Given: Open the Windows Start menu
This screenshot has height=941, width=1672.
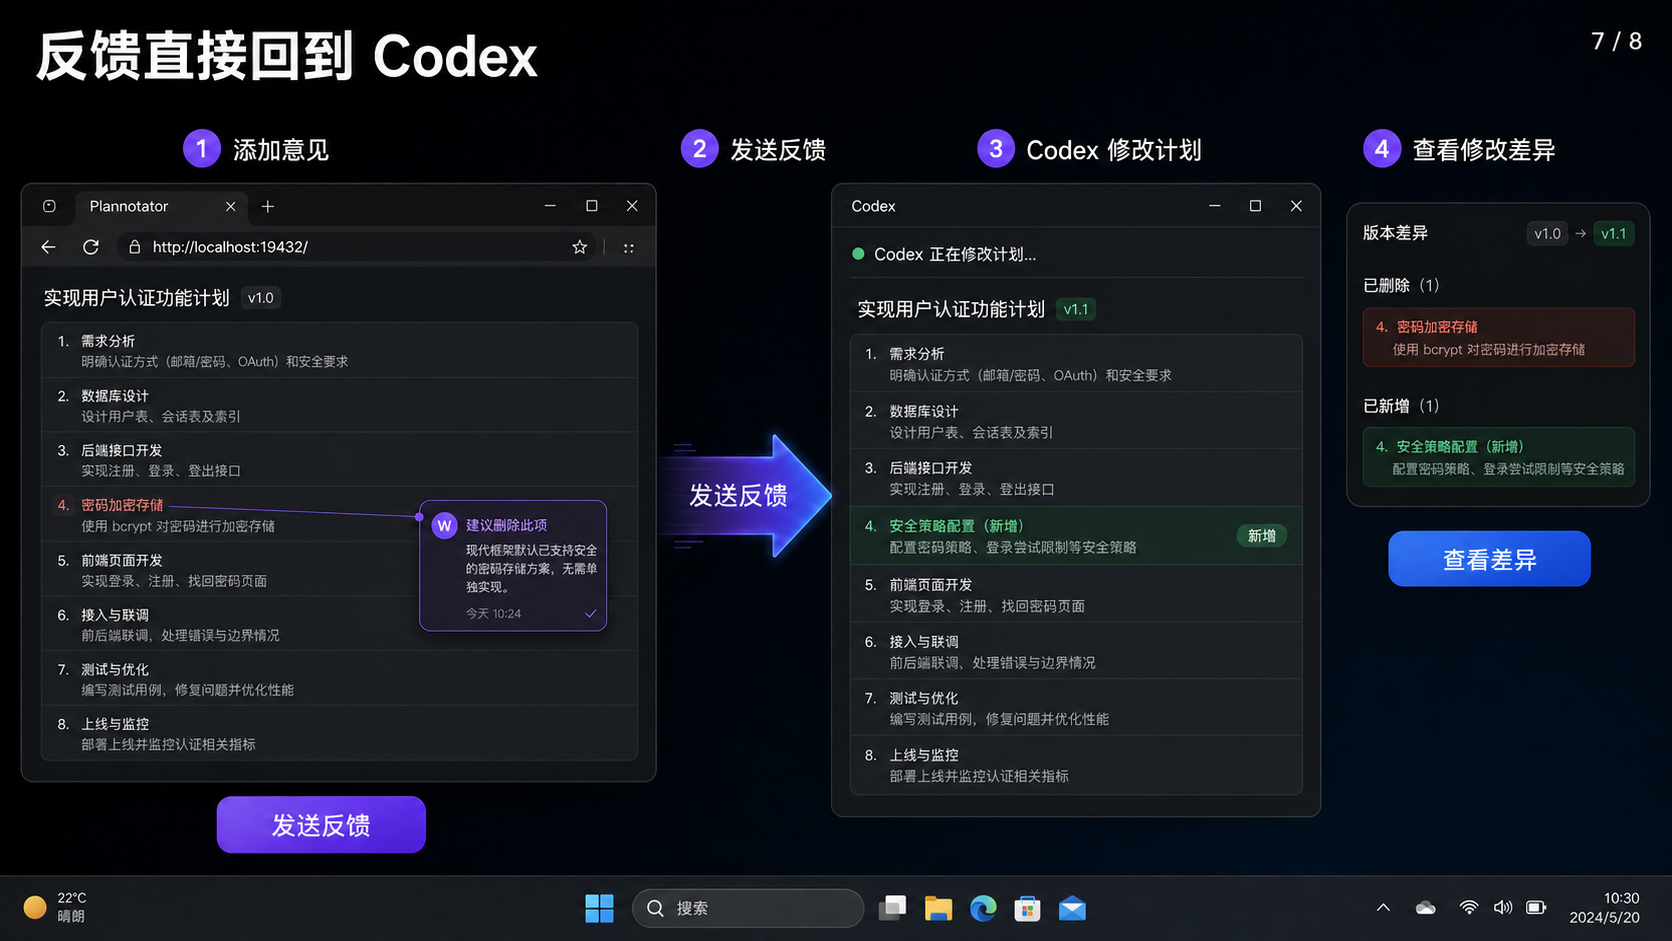Looking at the screenshot, I should pos(599,908).
